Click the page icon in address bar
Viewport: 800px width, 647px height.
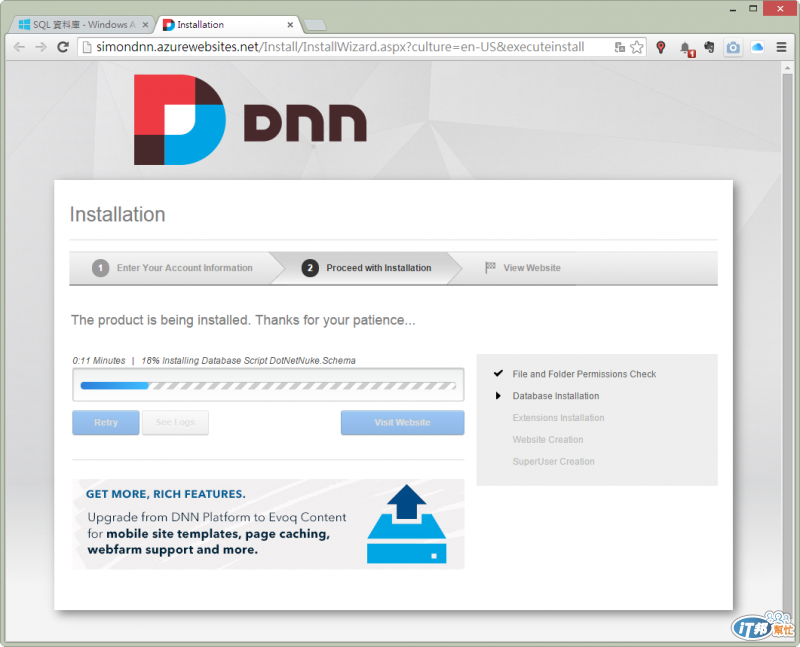(x=87, y=47)
